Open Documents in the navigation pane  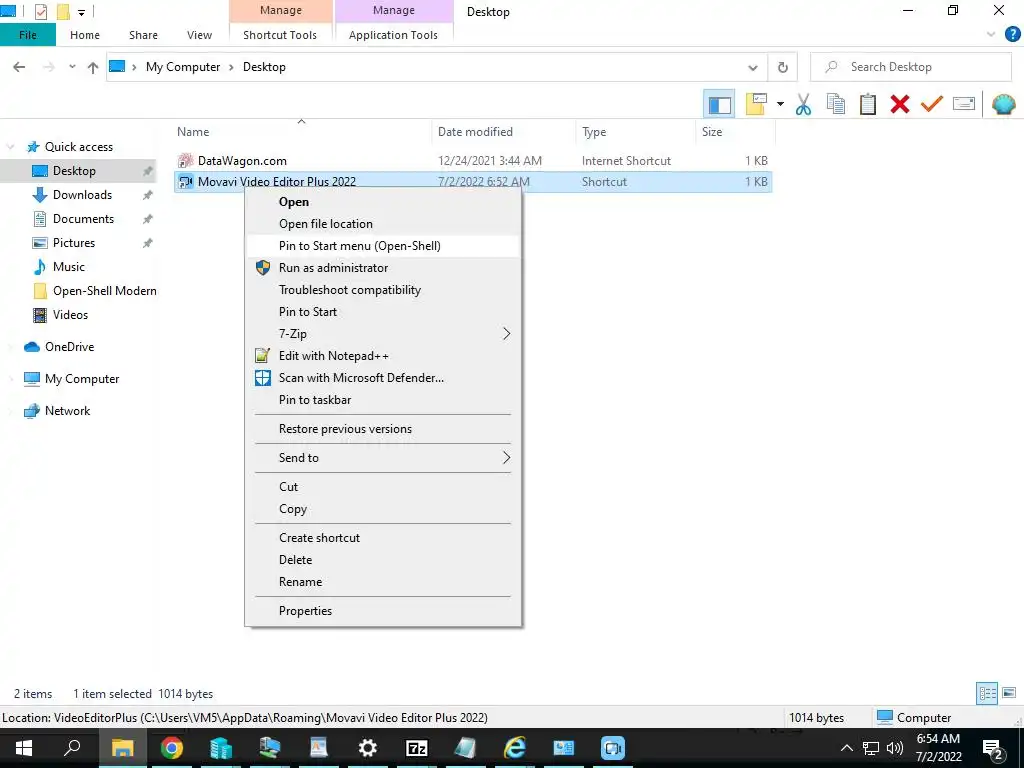click(x=83, y=219)
